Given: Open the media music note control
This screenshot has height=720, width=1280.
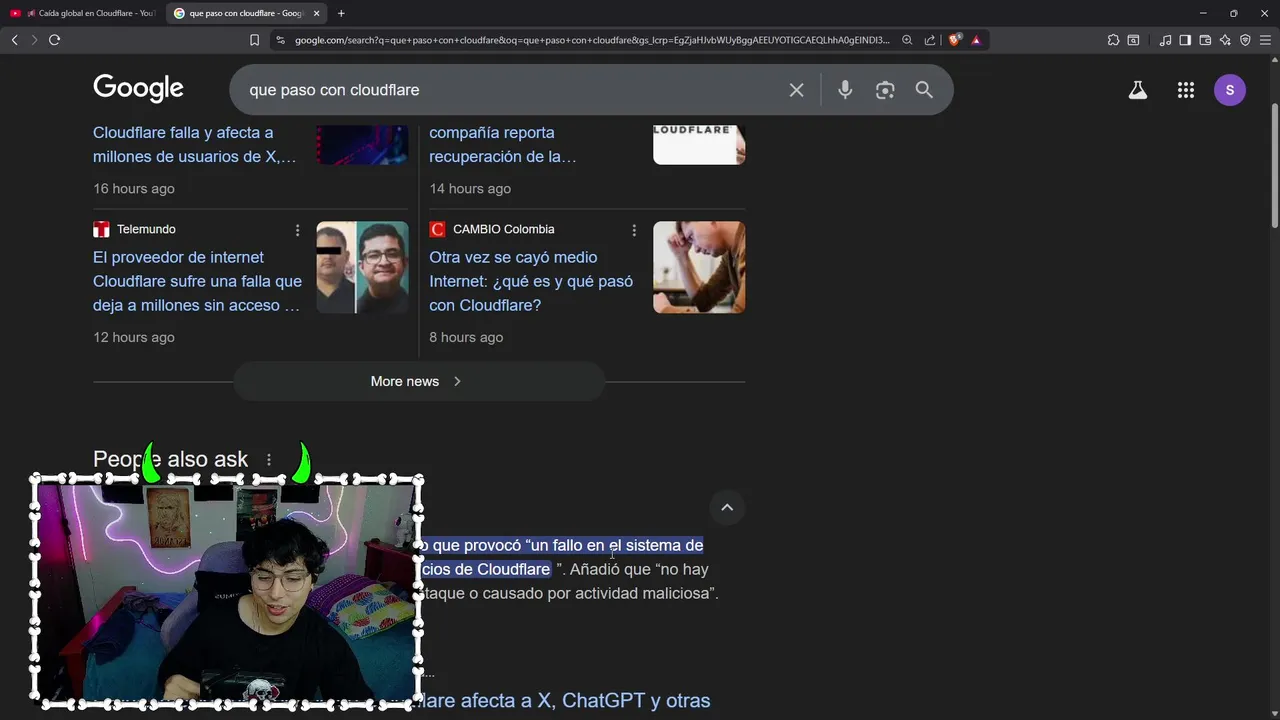Looking at the screenshot, I should click(1165, 40).
